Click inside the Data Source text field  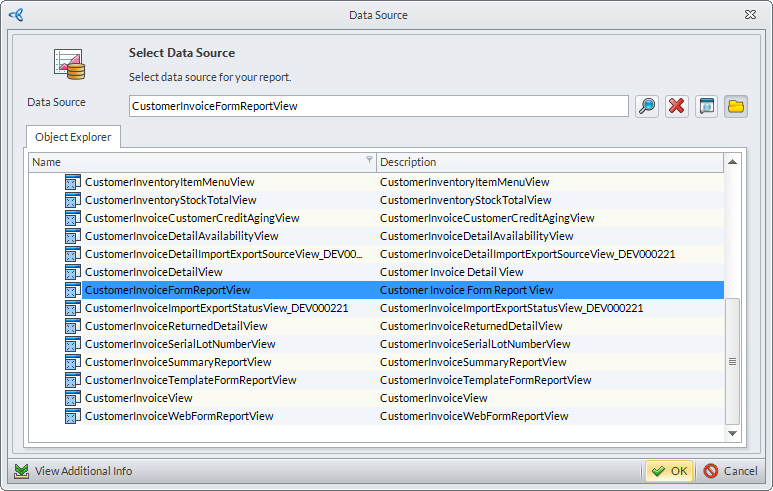(378, 106)
